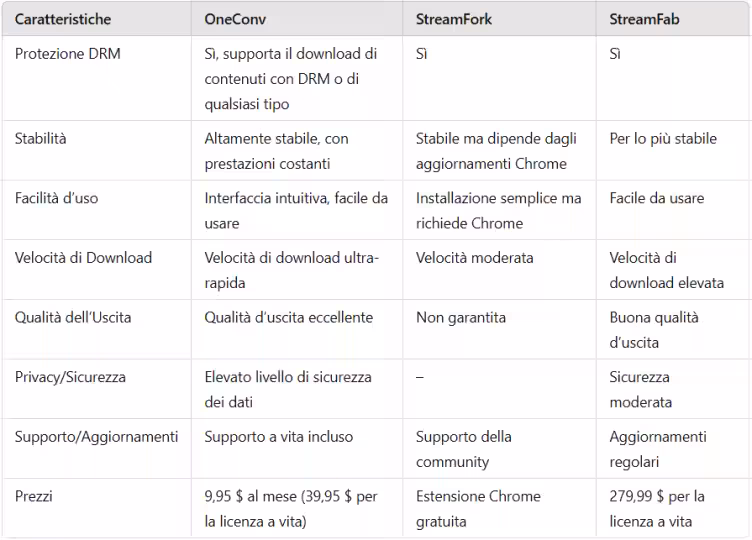Click the Prezzi row label

click(x=34, y=496)
